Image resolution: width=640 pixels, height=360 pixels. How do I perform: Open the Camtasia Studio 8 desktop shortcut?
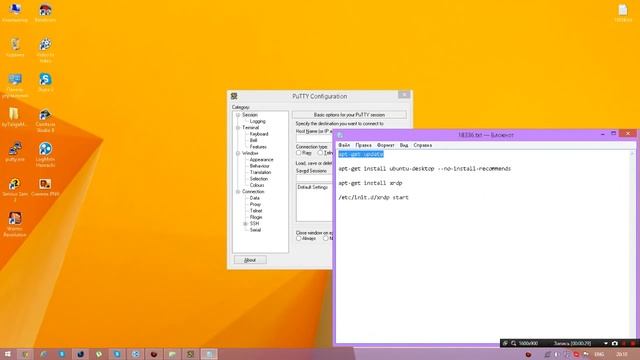click(x=45, y=120)
